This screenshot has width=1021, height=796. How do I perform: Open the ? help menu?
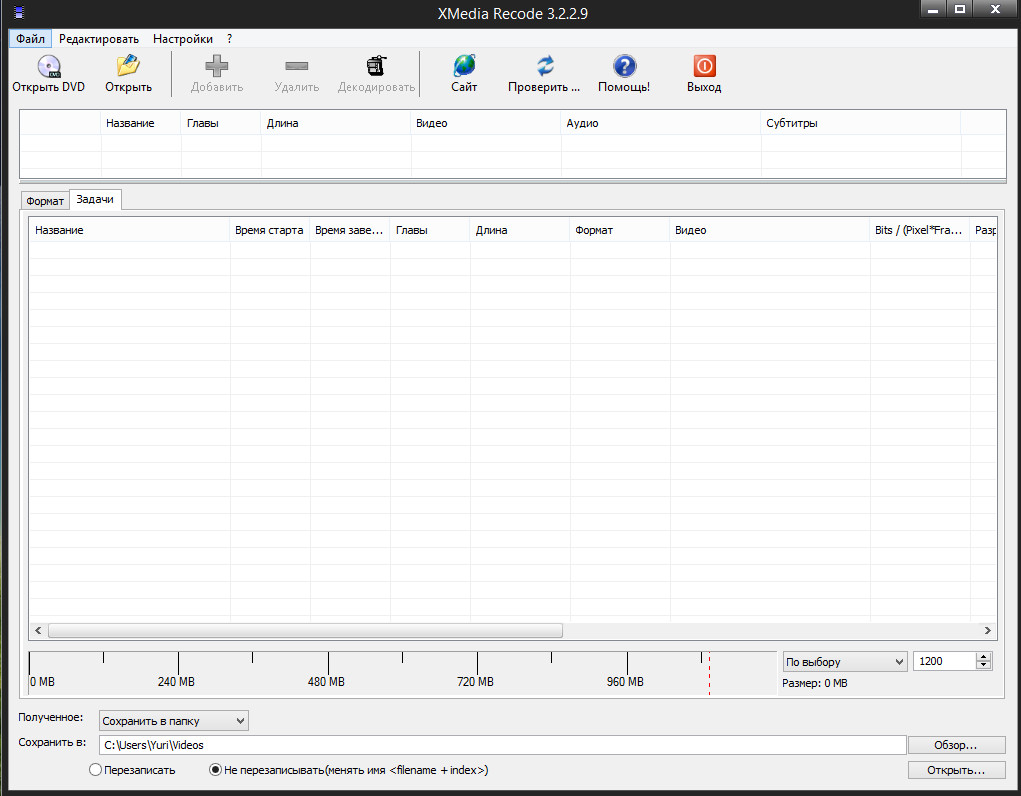(x=229, y=38)
